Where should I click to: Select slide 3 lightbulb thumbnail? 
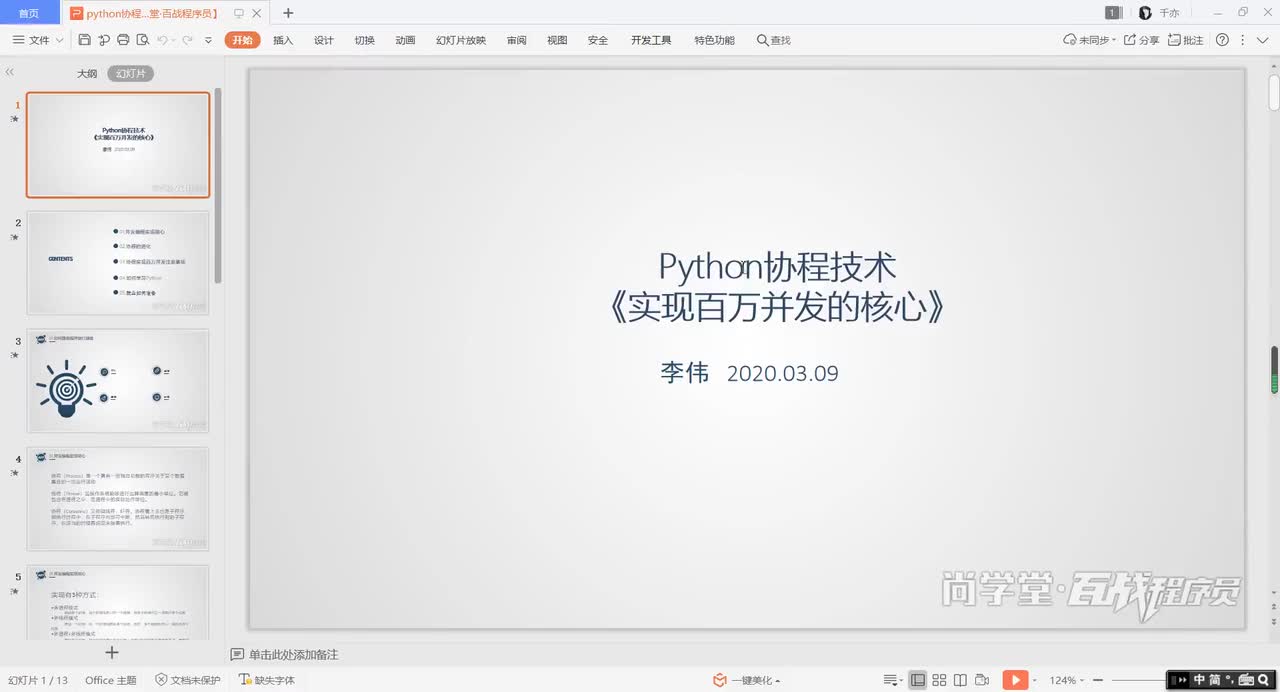(118, 381)
